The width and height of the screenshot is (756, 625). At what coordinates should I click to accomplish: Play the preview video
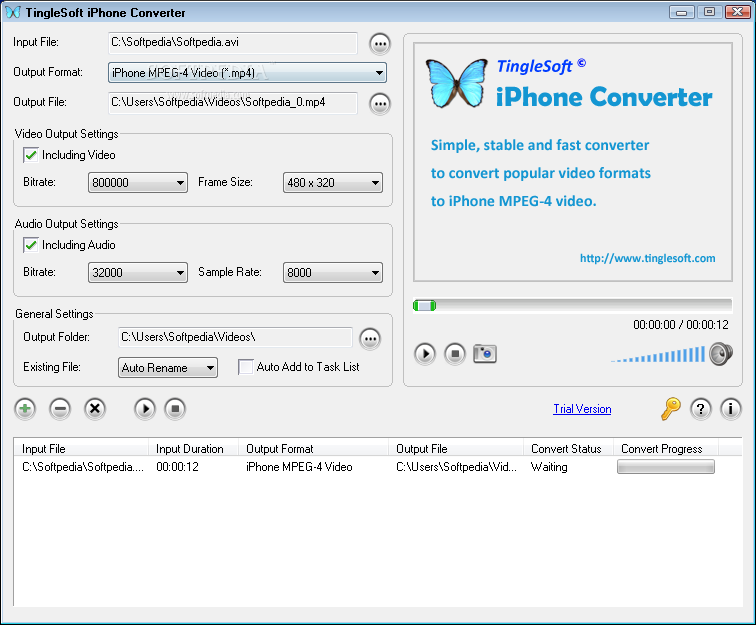425,354
